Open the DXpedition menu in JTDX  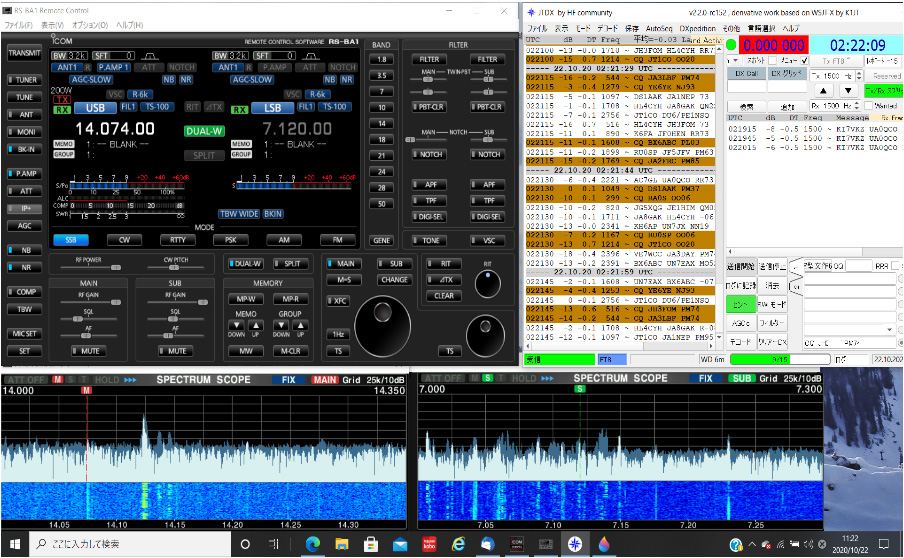697,28
